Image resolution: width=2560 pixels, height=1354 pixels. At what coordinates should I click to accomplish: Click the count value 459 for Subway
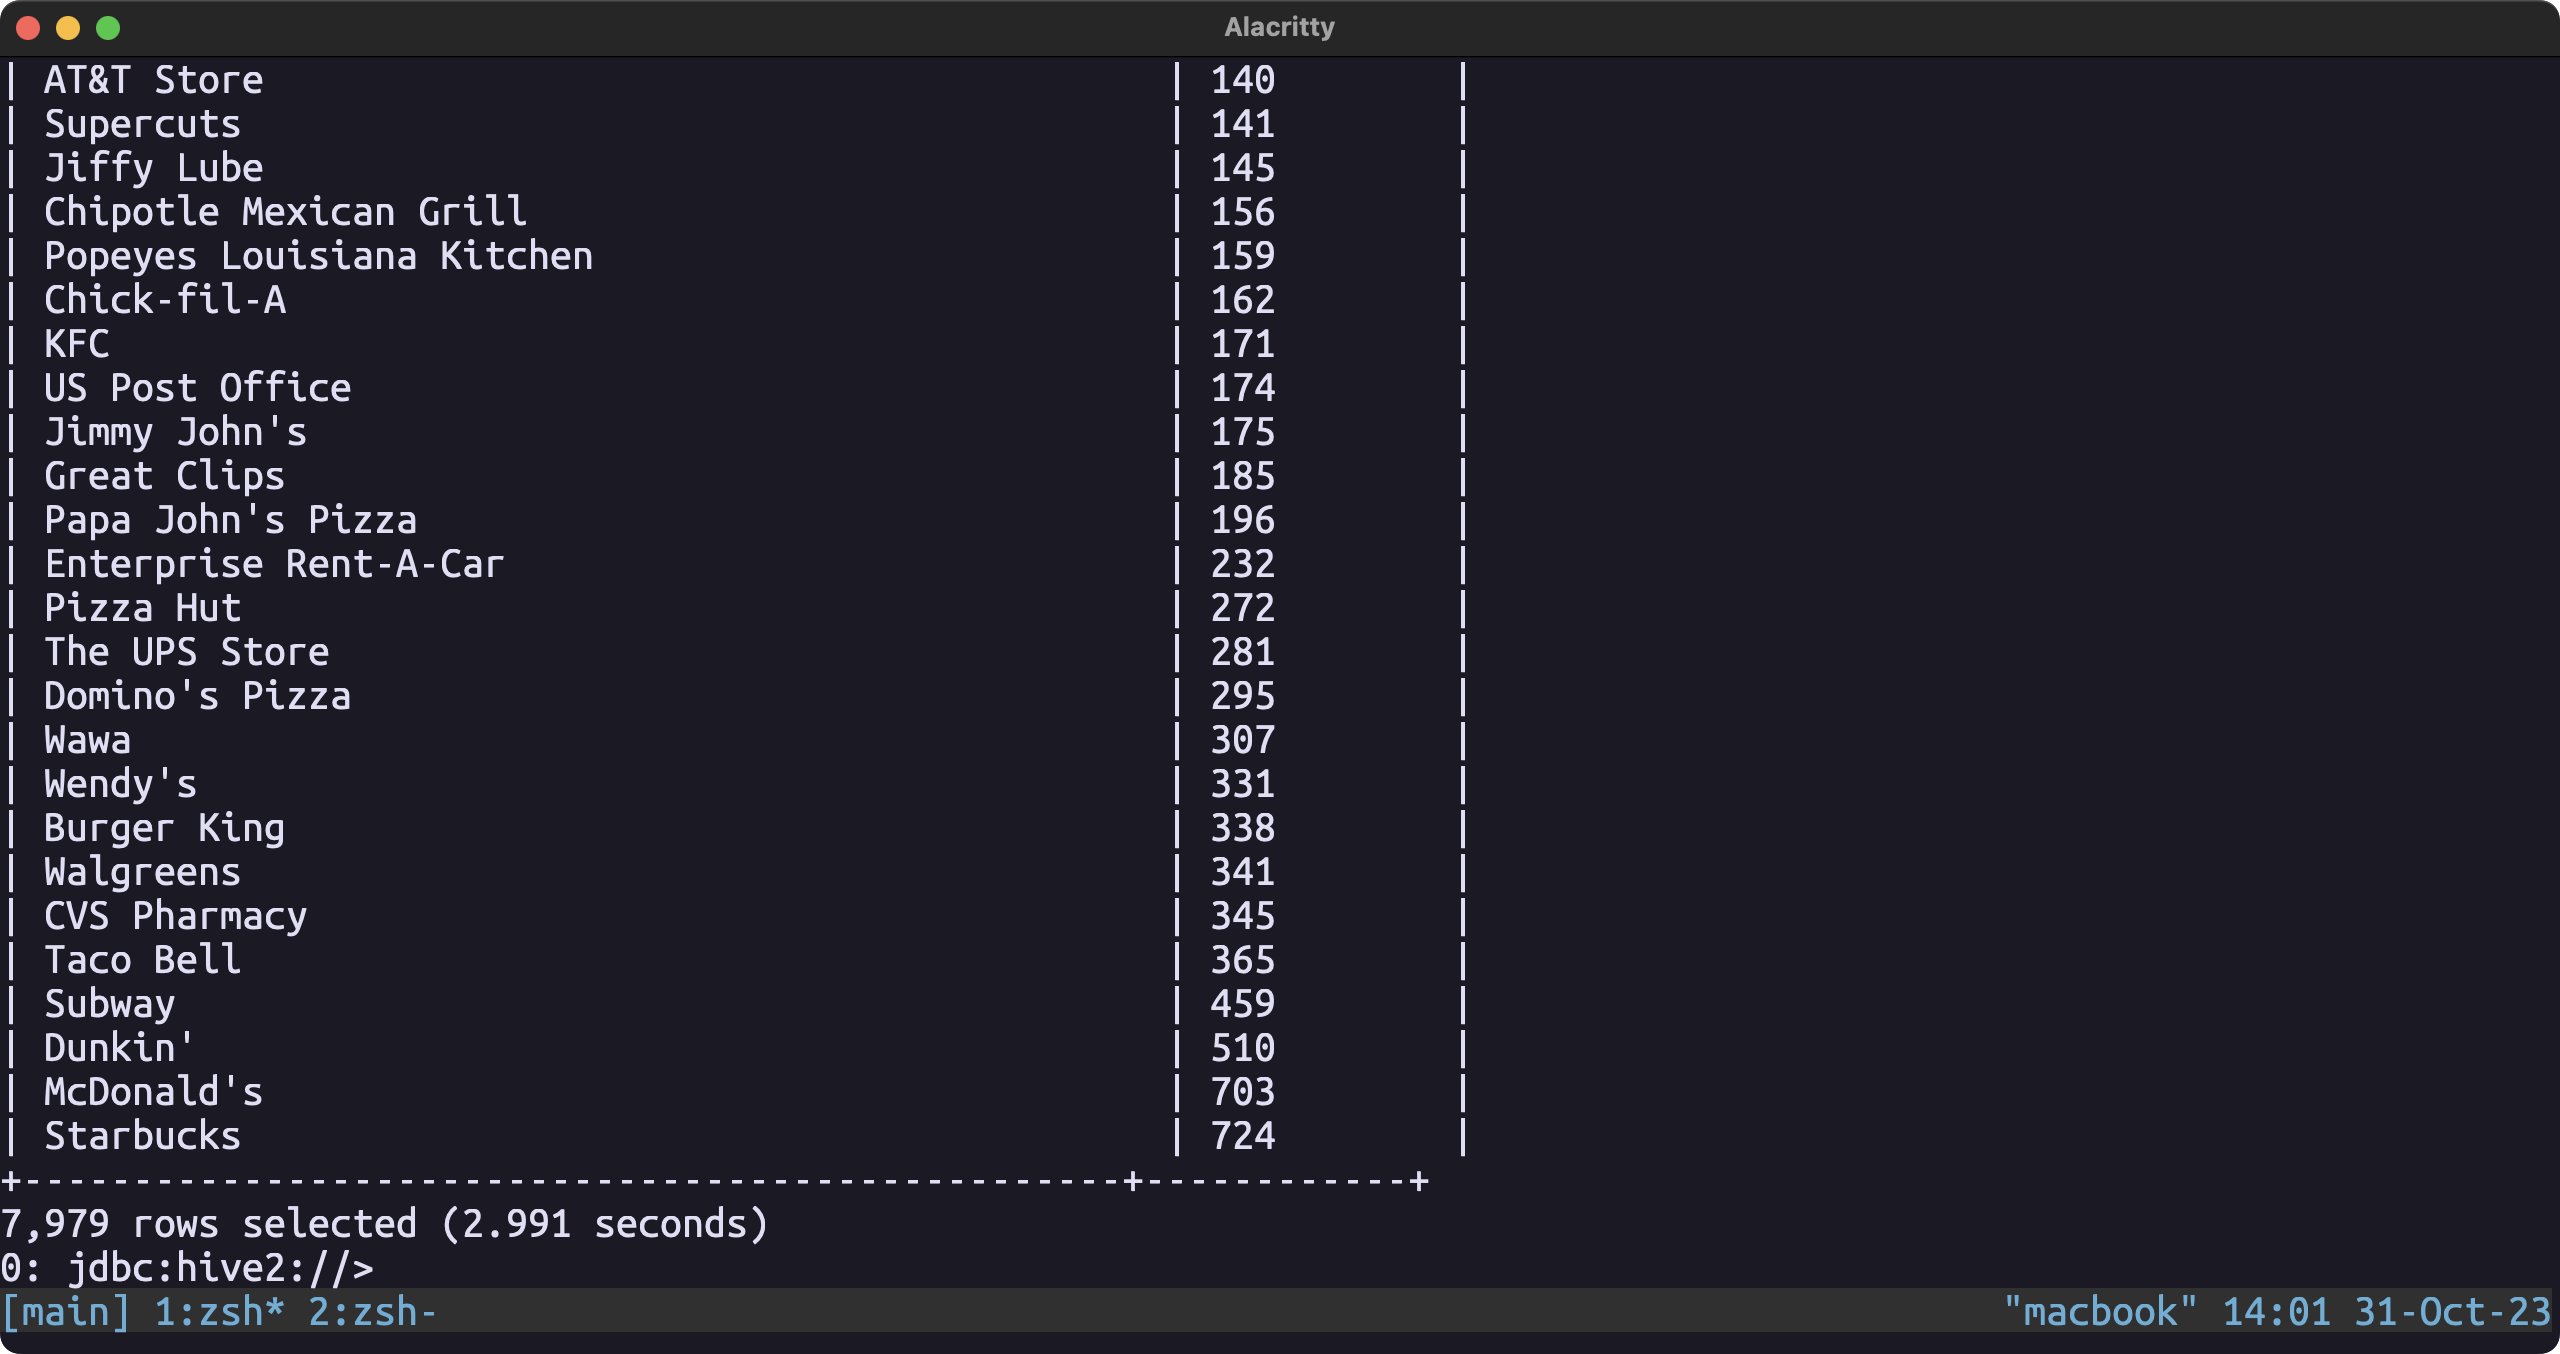(x=1242, y=1004)
